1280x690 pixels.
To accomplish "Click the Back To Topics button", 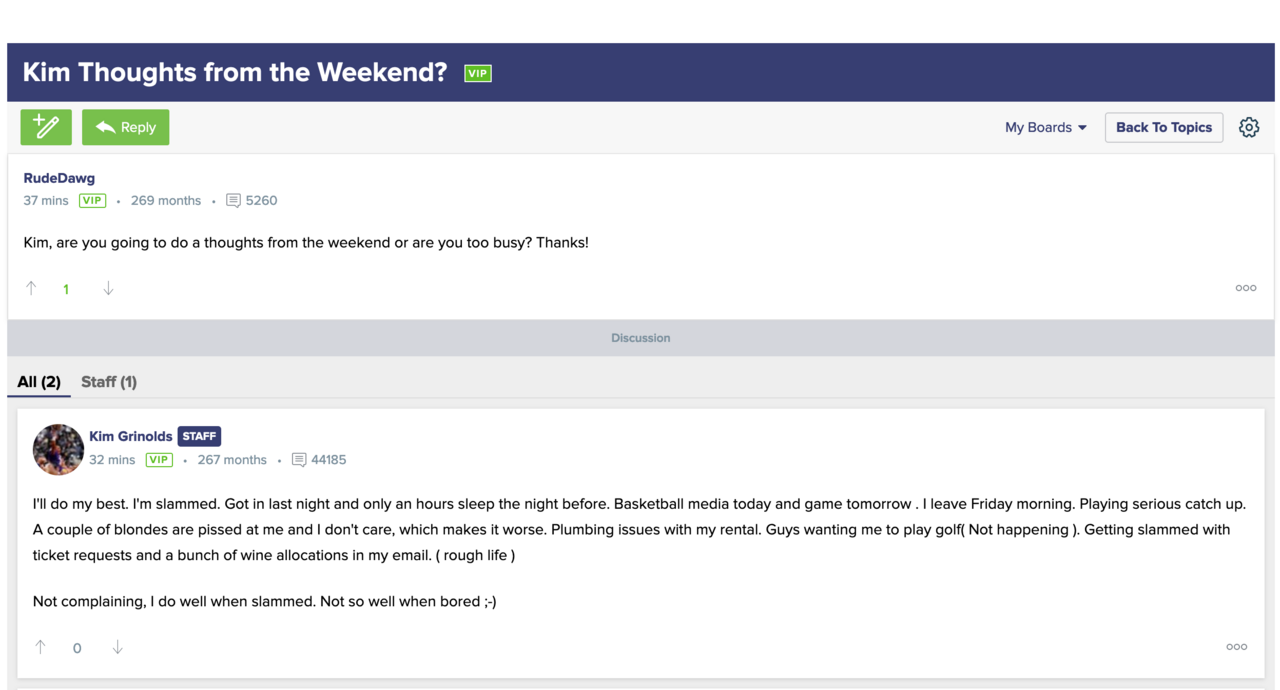I will (1163, 127).
